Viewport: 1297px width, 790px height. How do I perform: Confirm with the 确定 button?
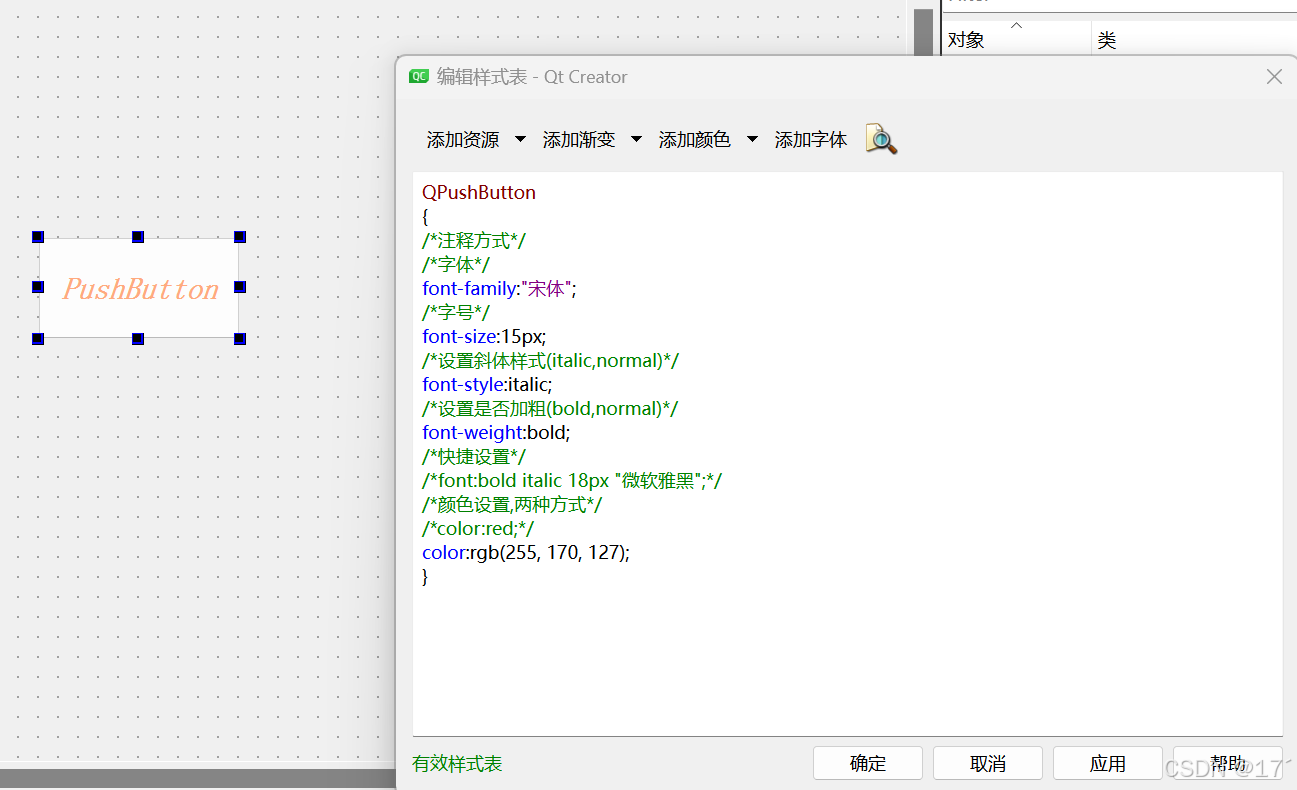(x=868, y=764)
